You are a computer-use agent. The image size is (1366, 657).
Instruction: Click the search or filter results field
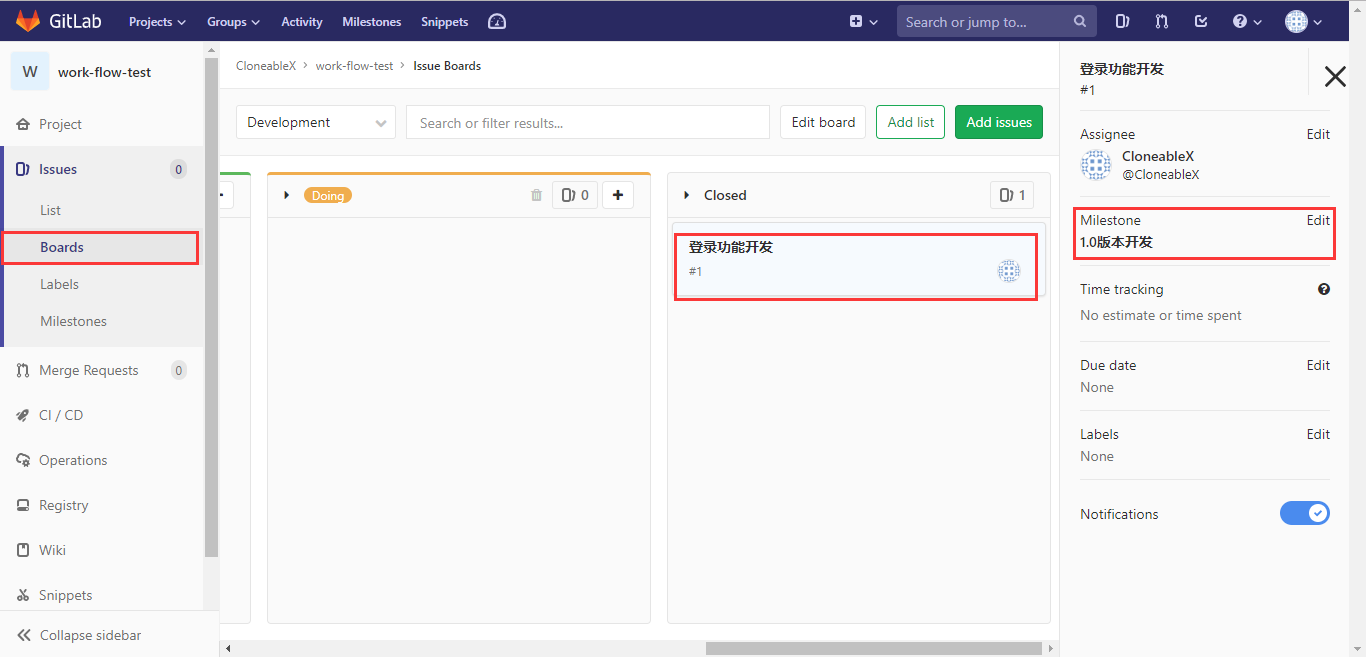tap(587, 121)
